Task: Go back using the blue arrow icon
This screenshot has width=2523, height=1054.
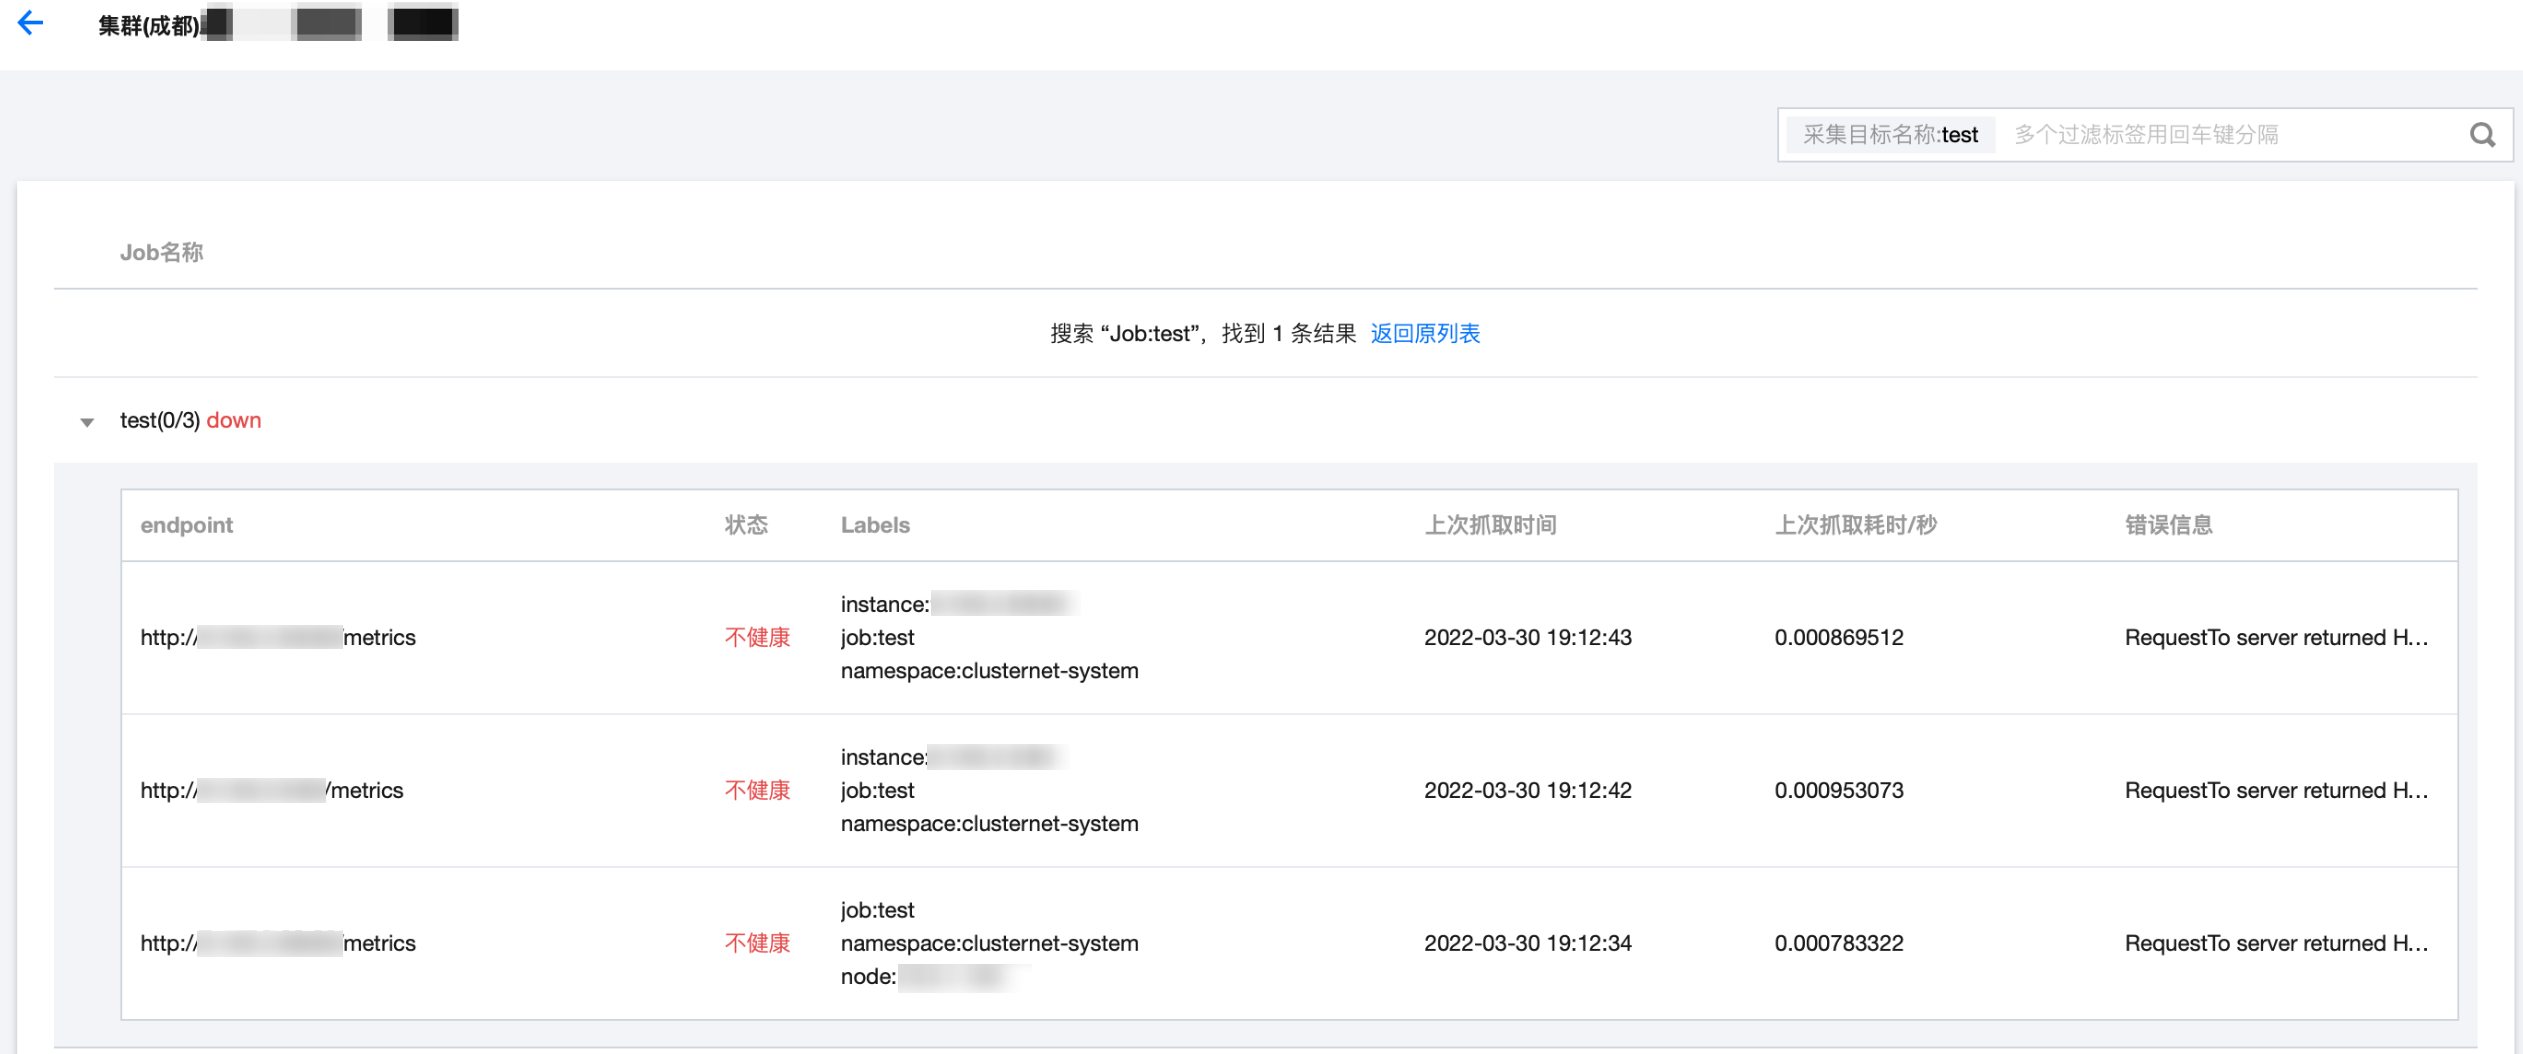Action: point(31,23)
